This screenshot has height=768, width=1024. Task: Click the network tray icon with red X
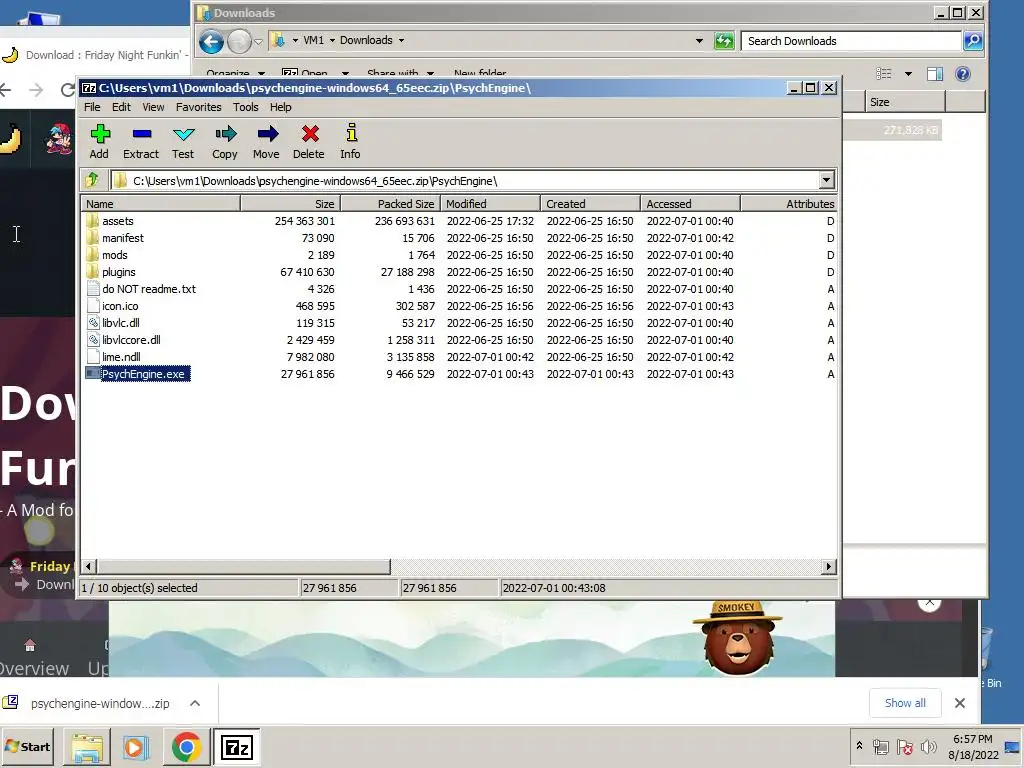click(x=904, y=746)
